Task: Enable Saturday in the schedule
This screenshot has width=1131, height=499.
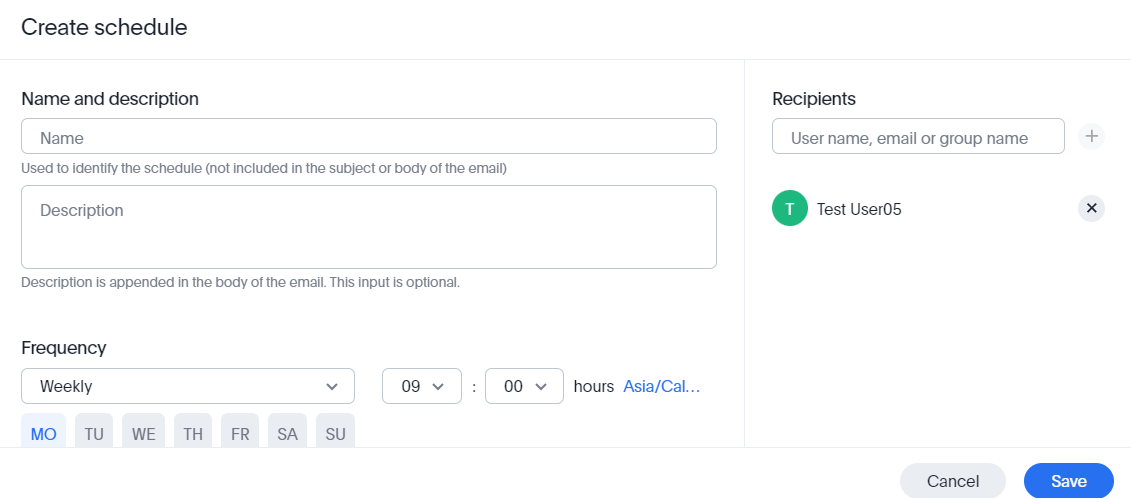Action: click(x=287, y=433)
